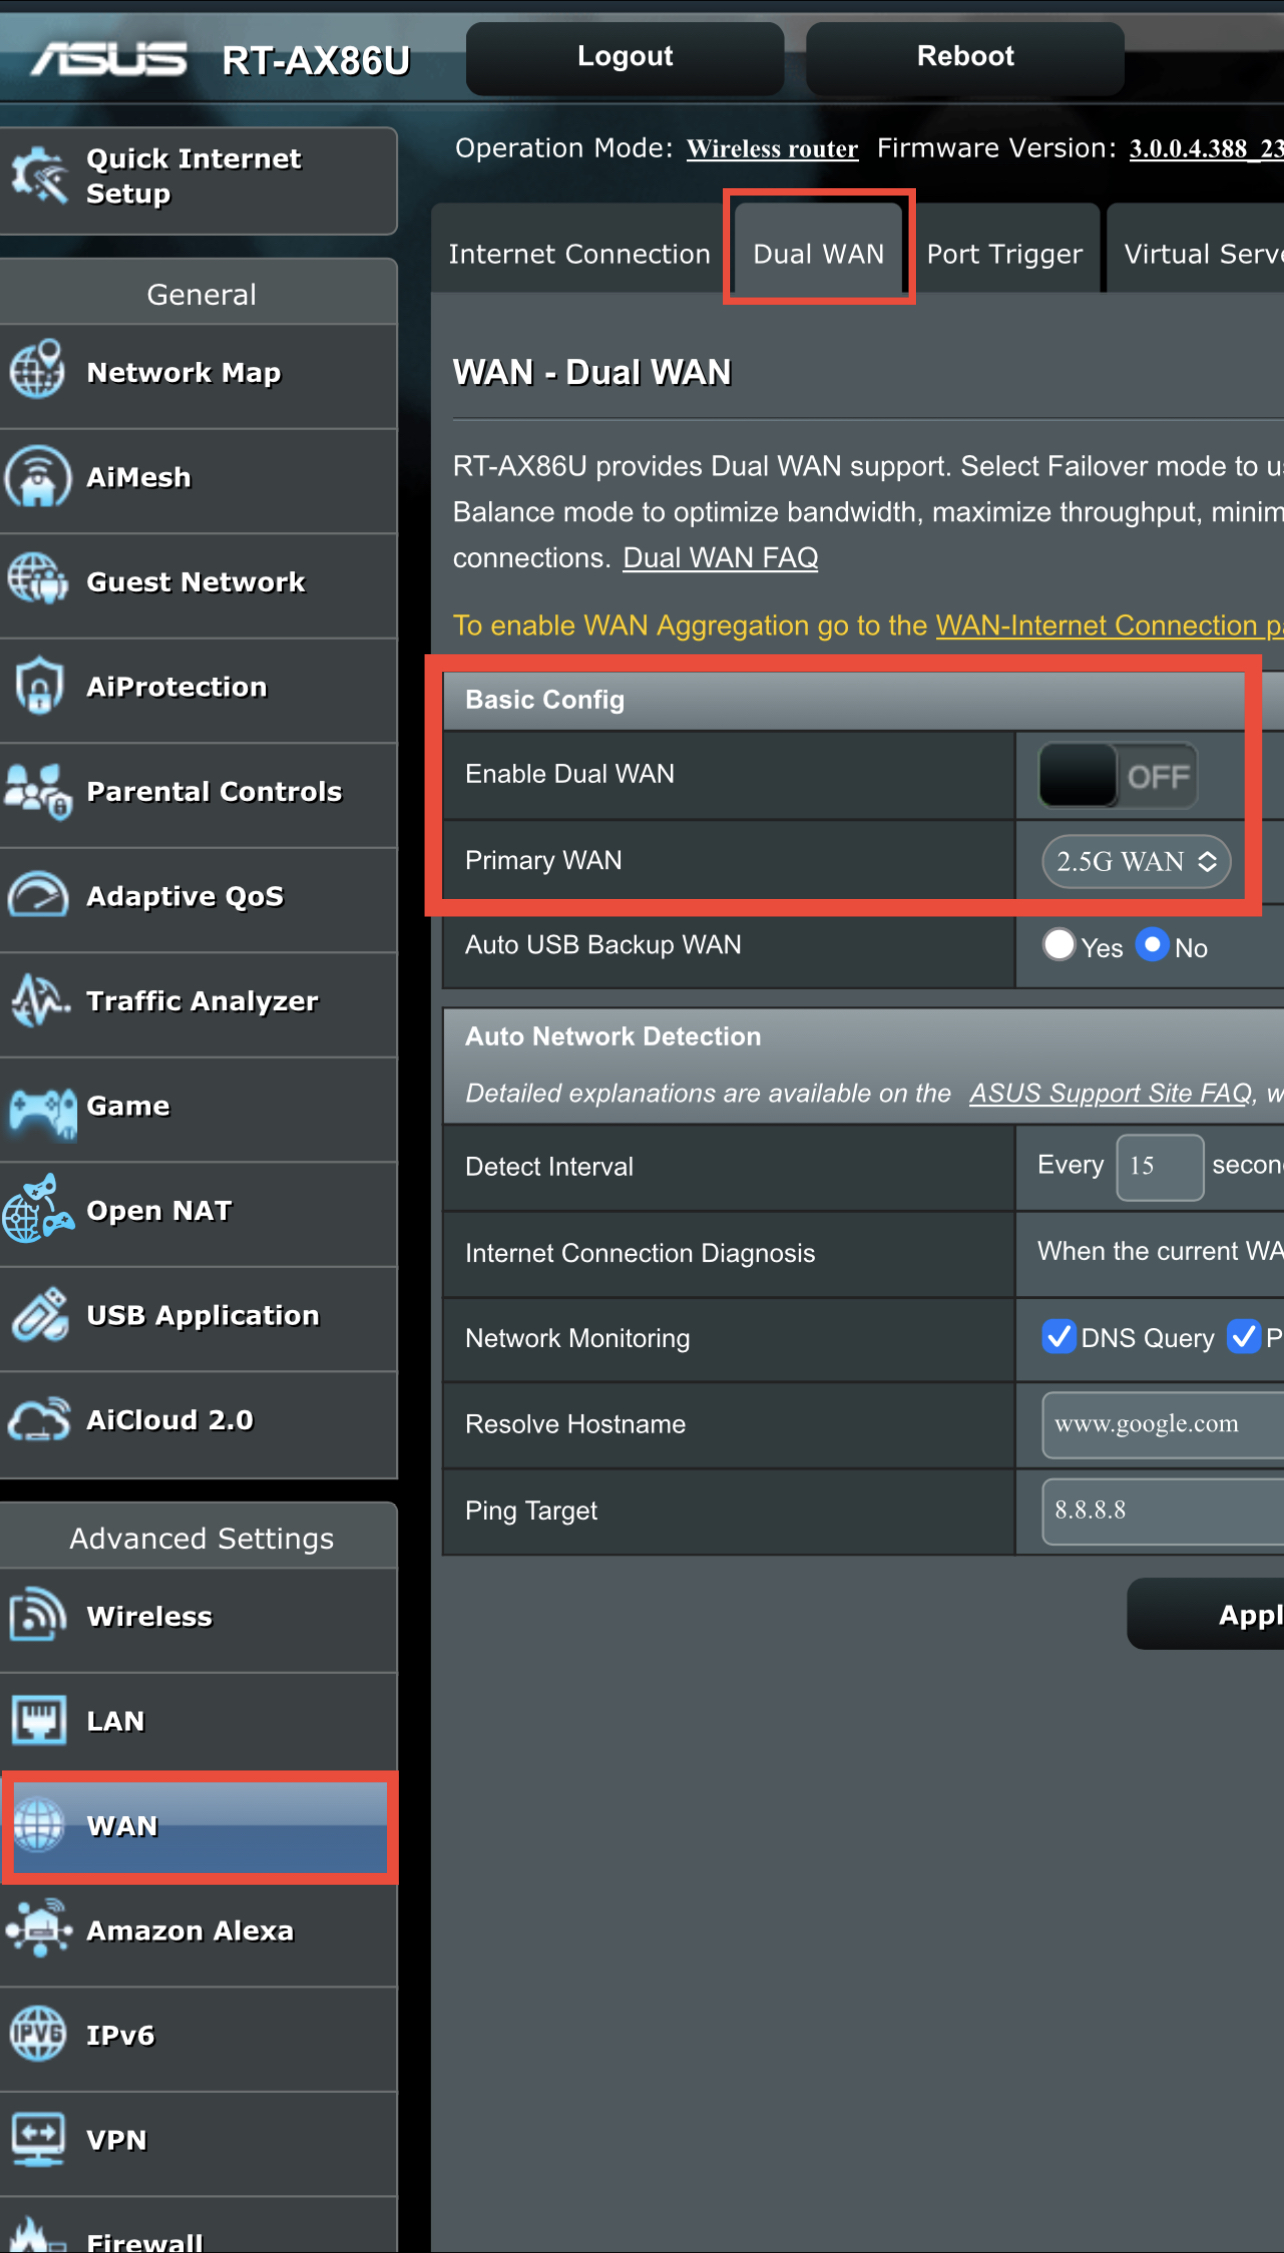Open the LAN port icon
Image resolution: width=1284 pixels, height=2253 pixels.
[39, 1720]
